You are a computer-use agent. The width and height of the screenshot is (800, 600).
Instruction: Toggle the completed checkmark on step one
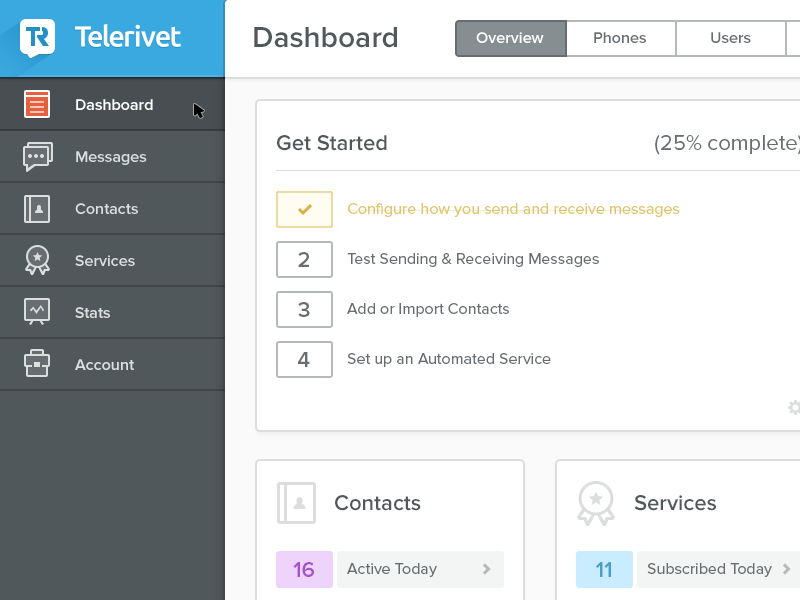pos(304,209)
